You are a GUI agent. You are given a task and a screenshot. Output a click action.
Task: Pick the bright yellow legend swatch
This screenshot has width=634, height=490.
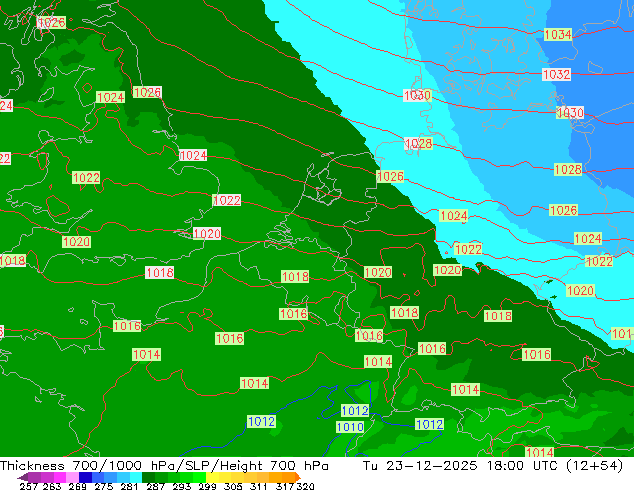click(212, 477)
